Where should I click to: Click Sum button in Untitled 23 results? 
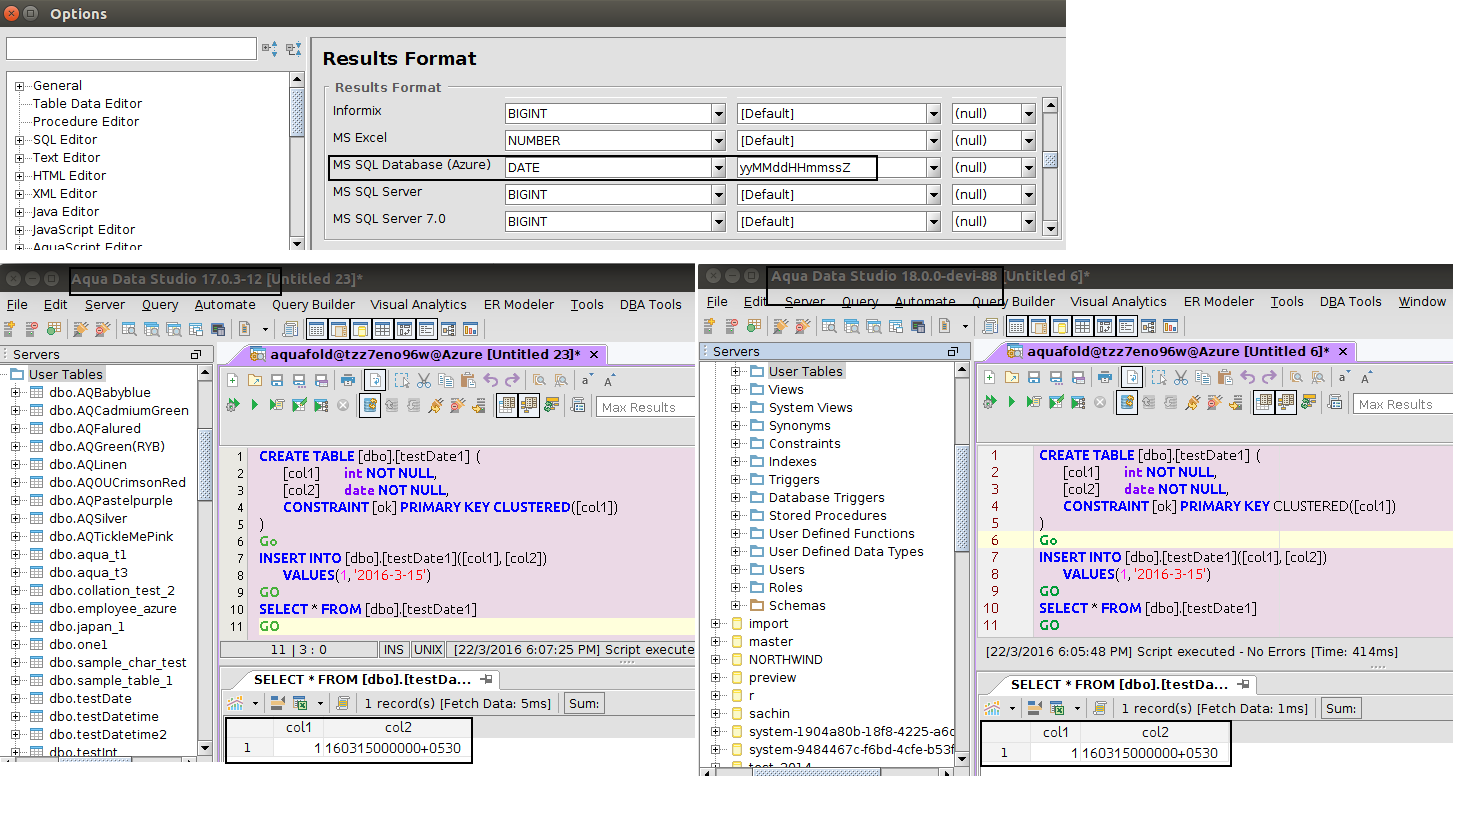click(584, 703)
